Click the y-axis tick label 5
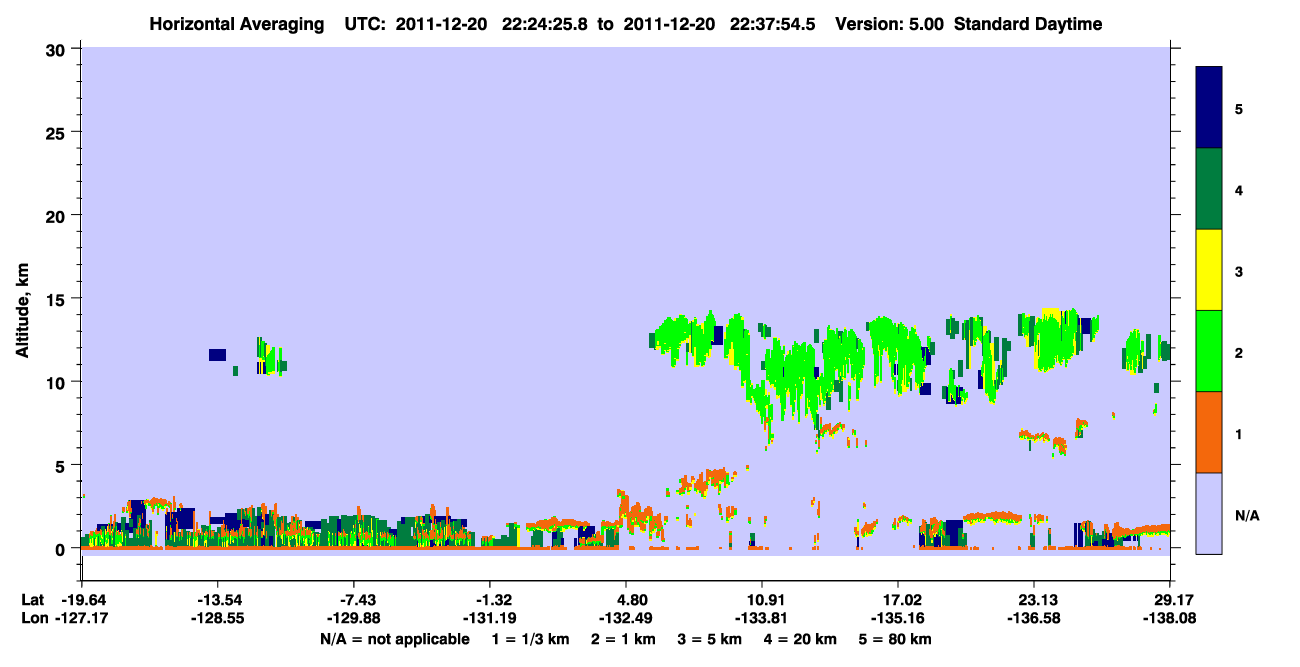 (x=62, y=465)
